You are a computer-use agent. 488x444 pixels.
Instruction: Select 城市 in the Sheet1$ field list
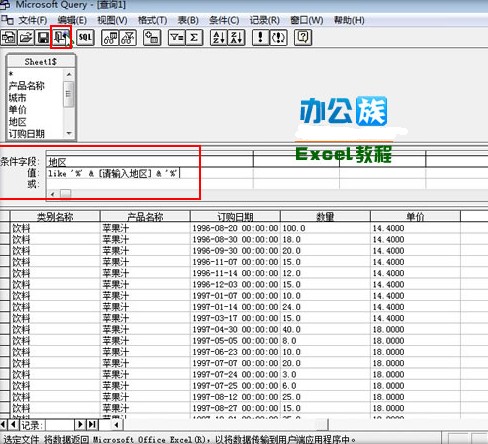click(x=35, y=98)
